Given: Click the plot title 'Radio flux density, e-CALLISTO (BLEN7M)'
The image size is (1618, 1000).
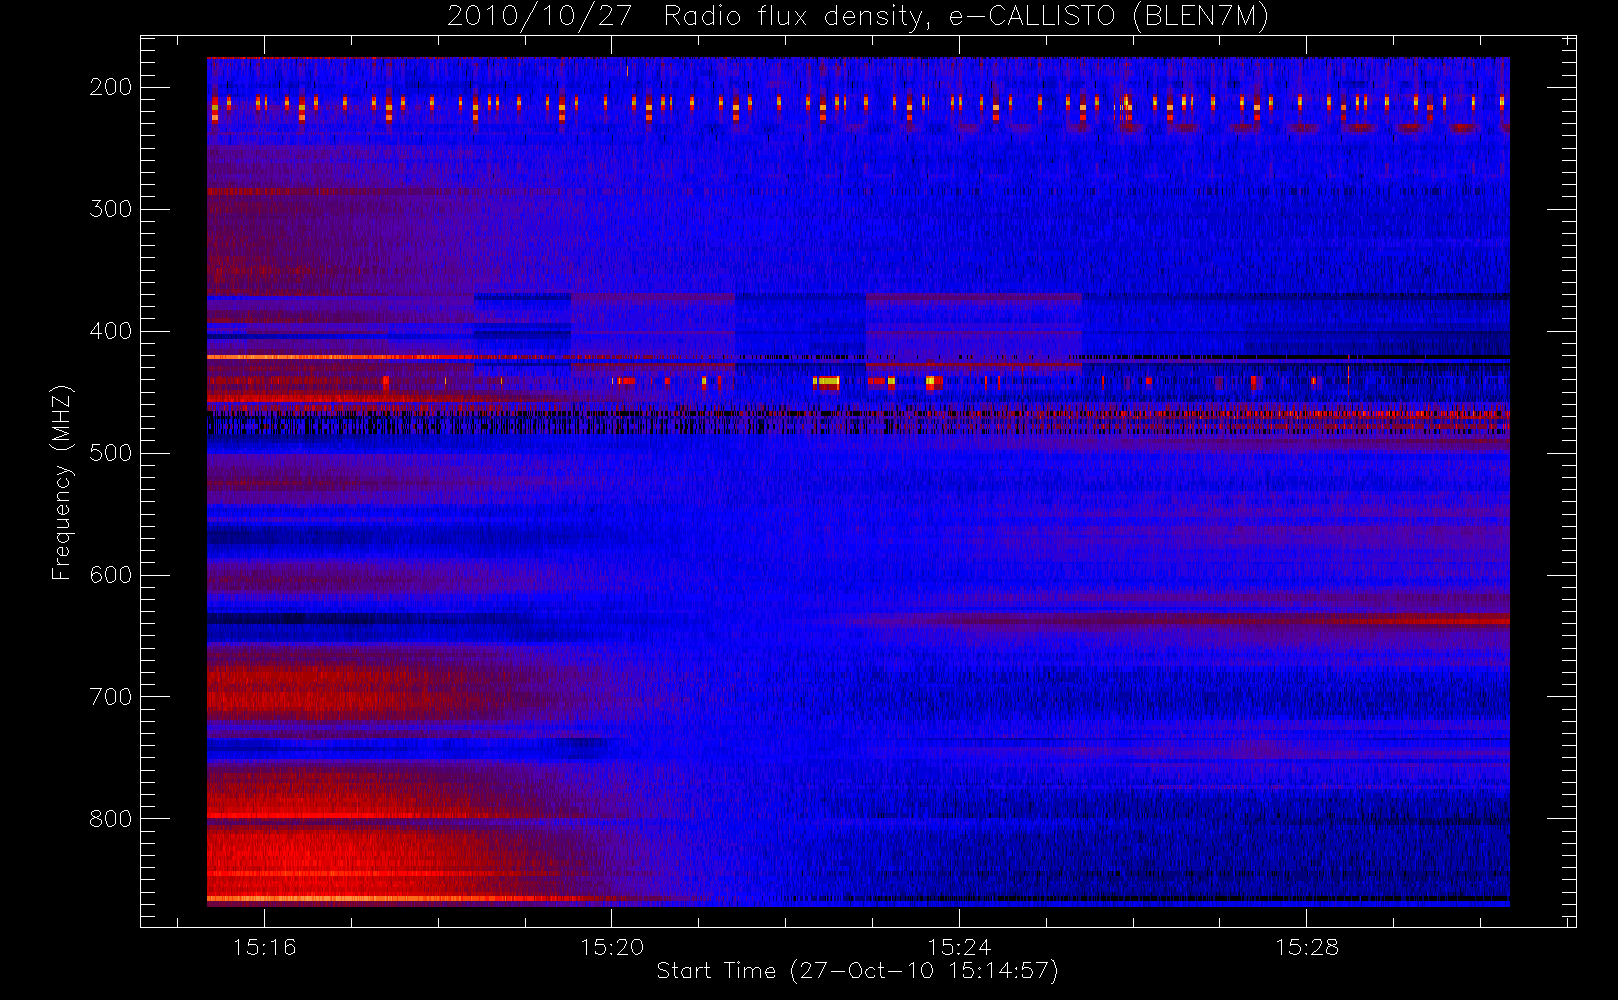Looking at the screenshot, I should click(966, 17).
